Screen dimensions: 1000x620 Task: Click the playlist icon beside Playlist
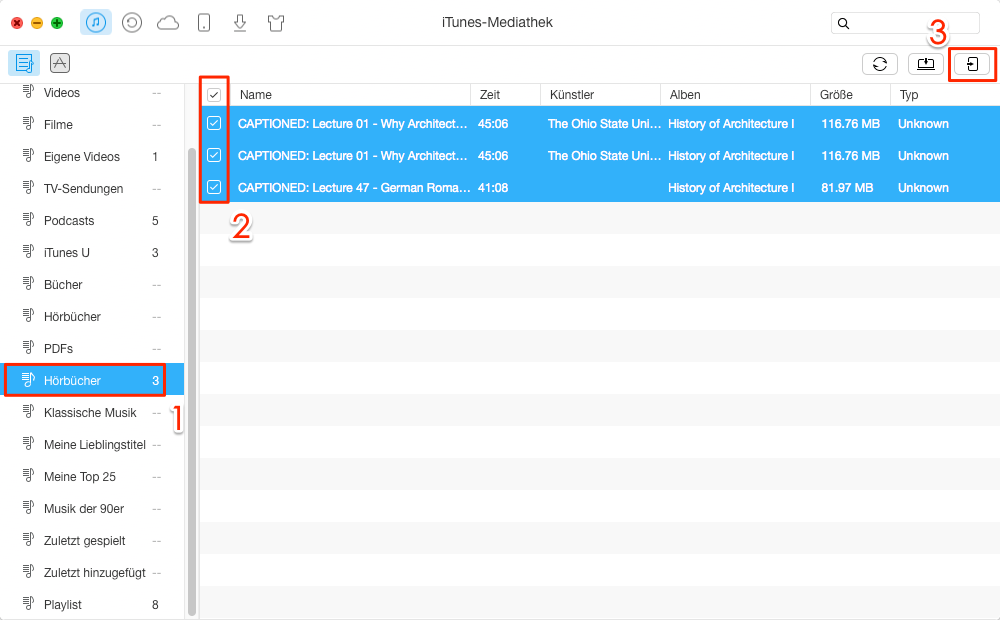28,603
